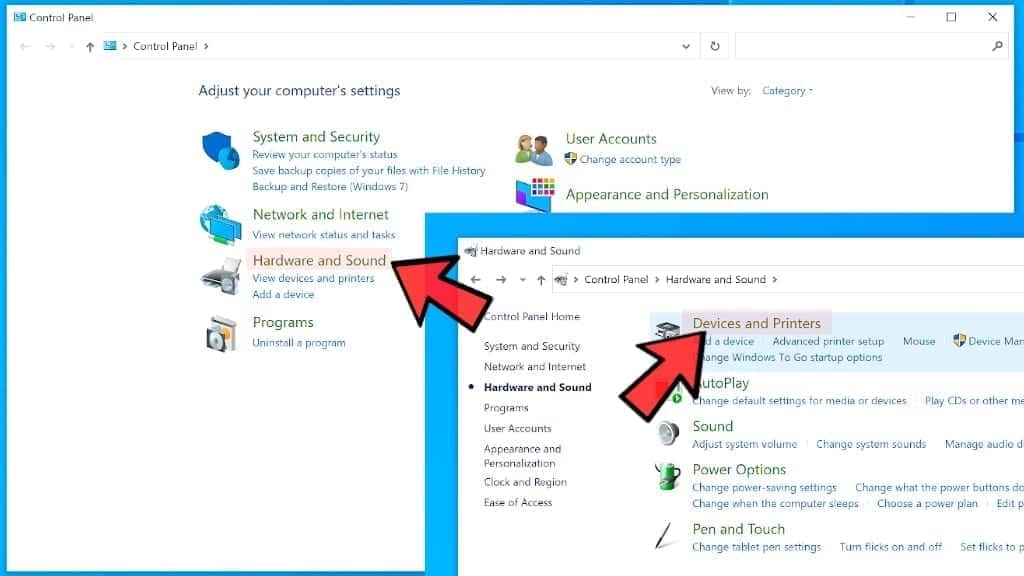Click the Sound speaker icon
This screenshot has width=1024, height=576.
click(x=667, y=433)
